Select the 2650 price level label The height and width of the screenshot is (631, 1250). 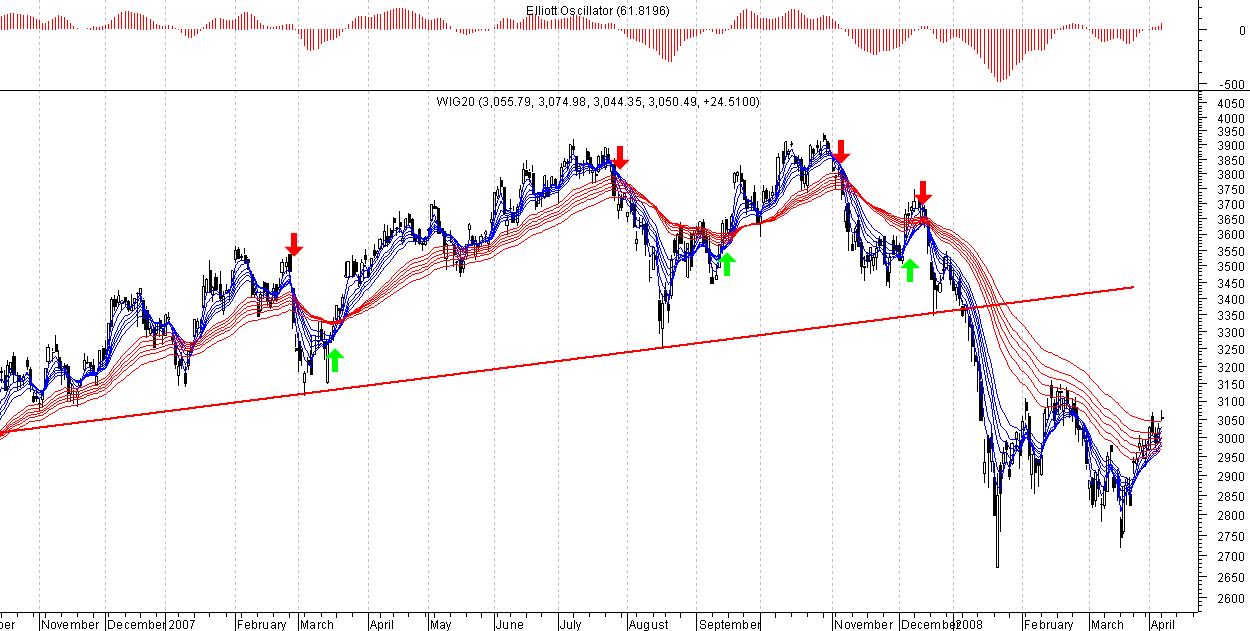1231,578
